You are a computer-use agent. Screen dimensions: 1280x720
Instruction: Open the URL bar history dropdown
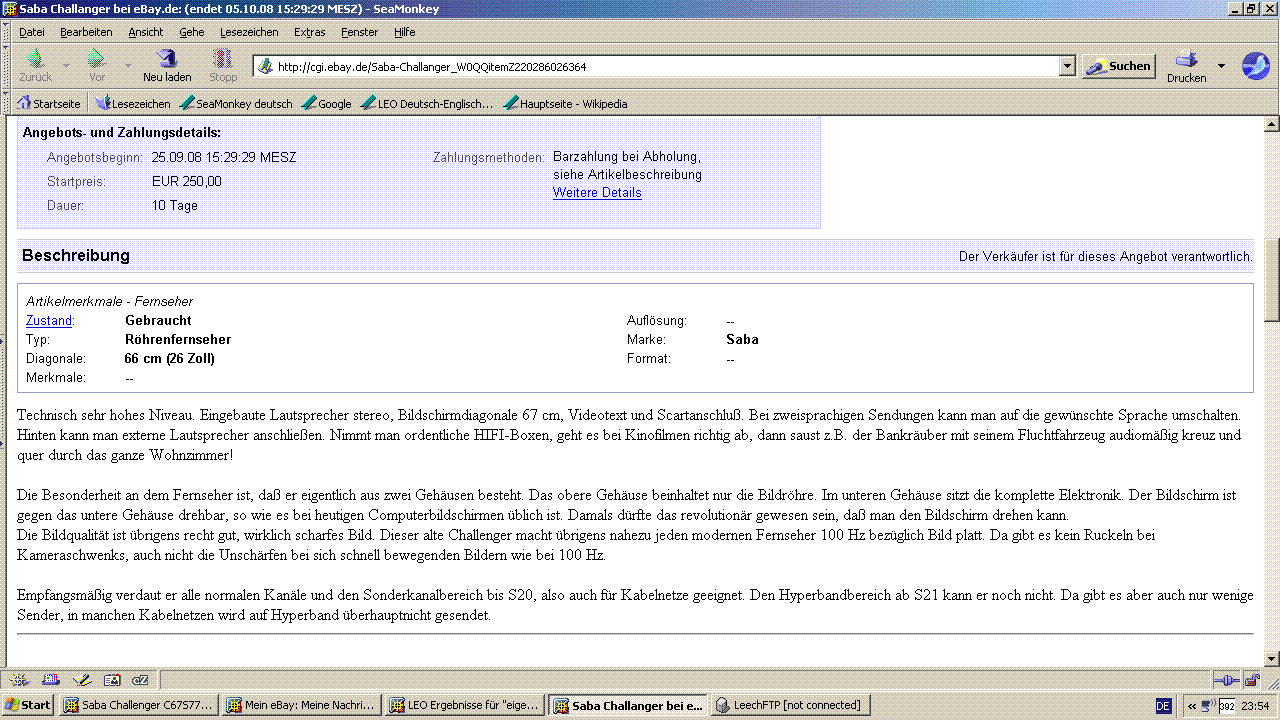pyautogui.click(x=1067, y=67)
